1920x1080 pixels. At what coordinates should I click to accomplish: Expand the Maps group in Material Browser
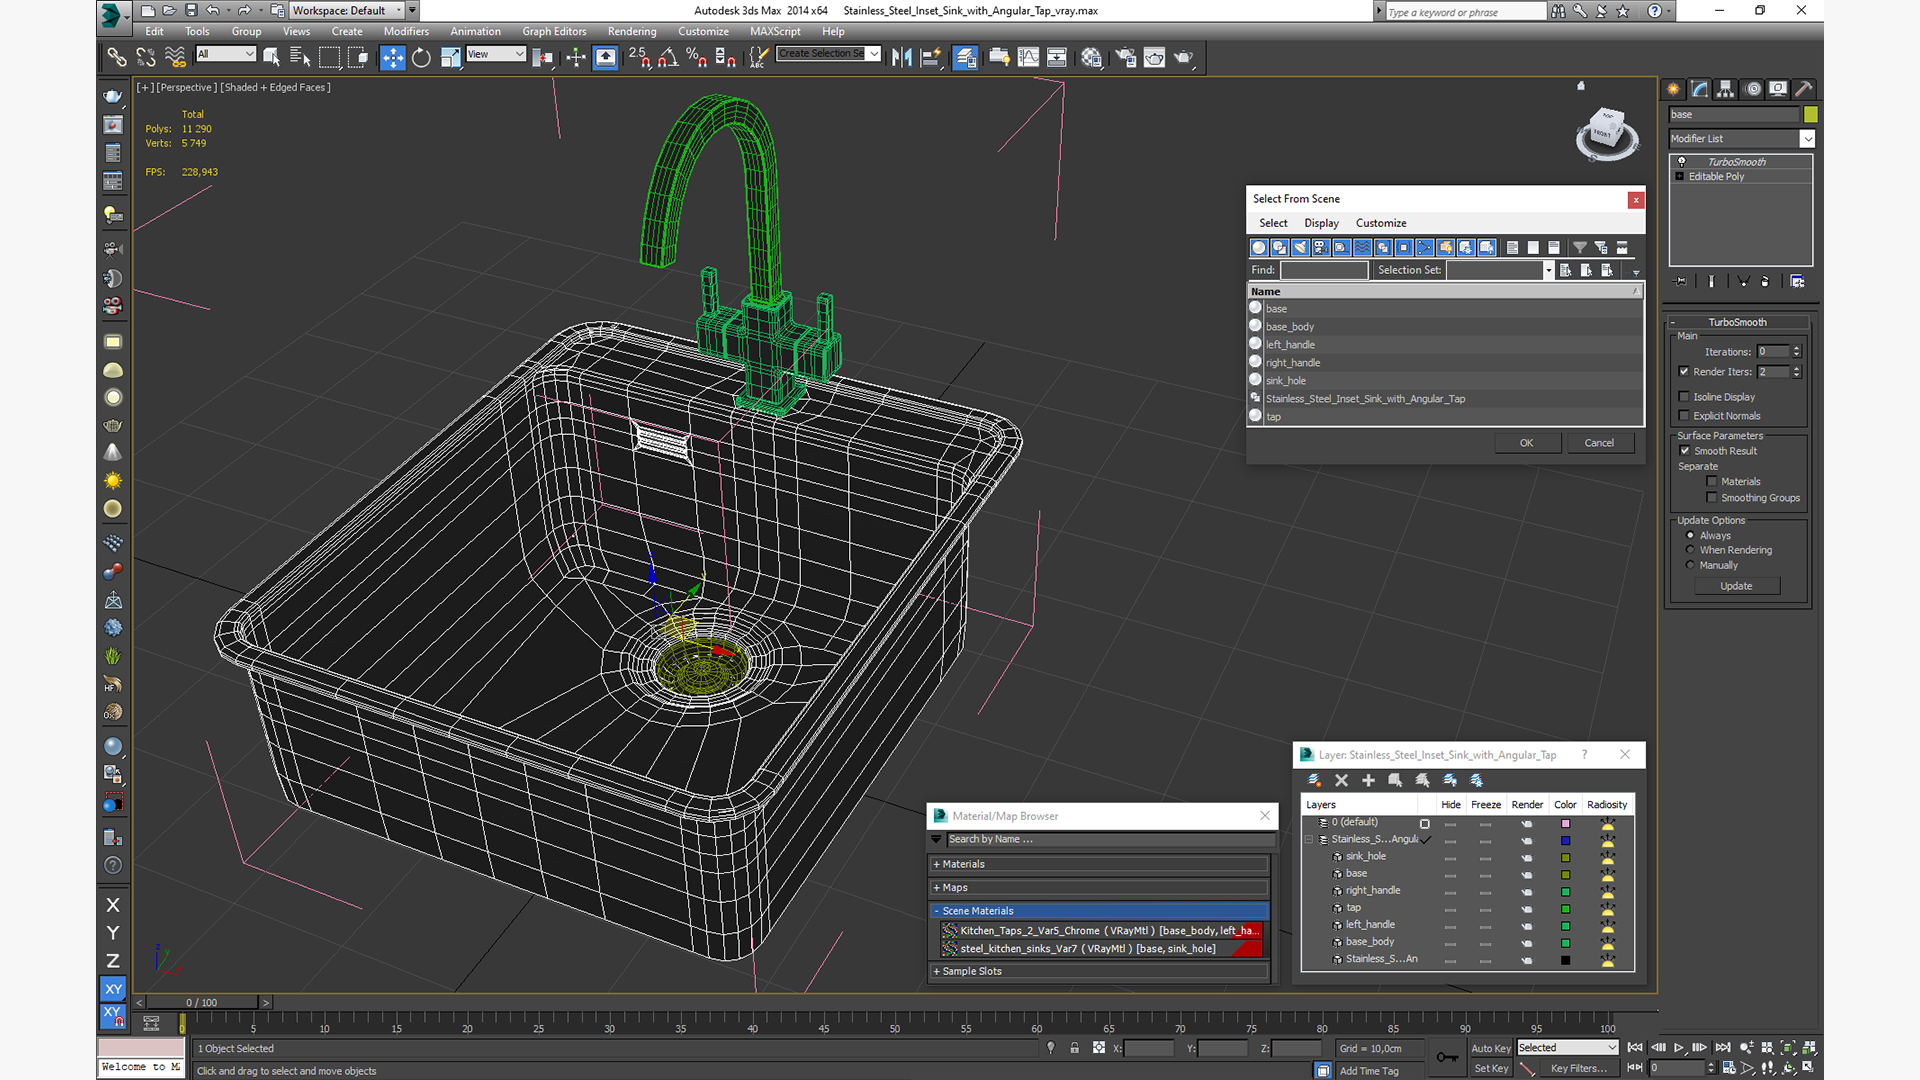coord(1098,888)
